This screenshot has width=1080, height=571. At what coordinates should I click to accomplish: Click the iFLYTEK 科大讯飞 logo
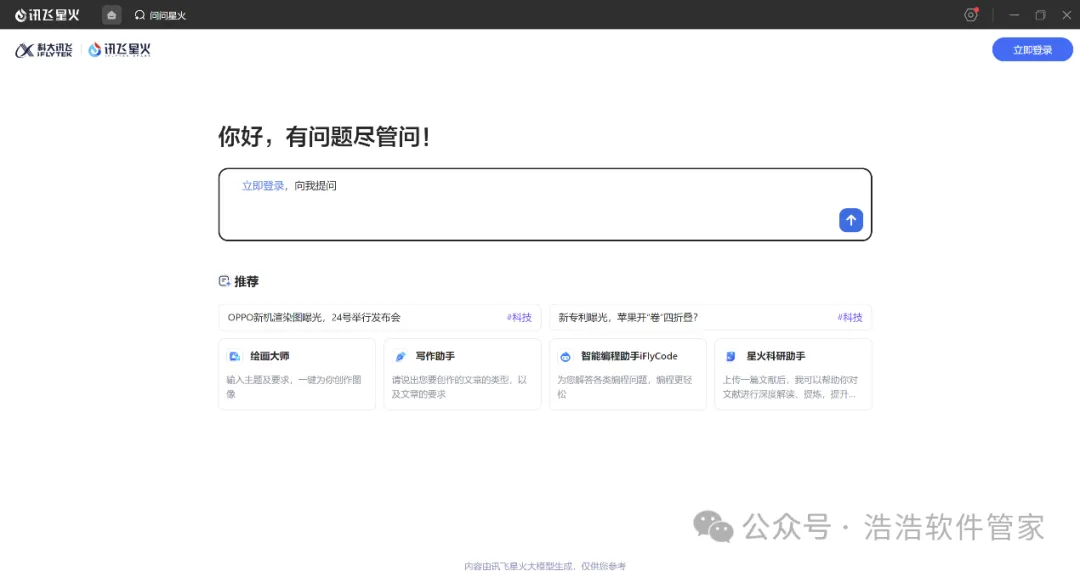tap(44, 50)
